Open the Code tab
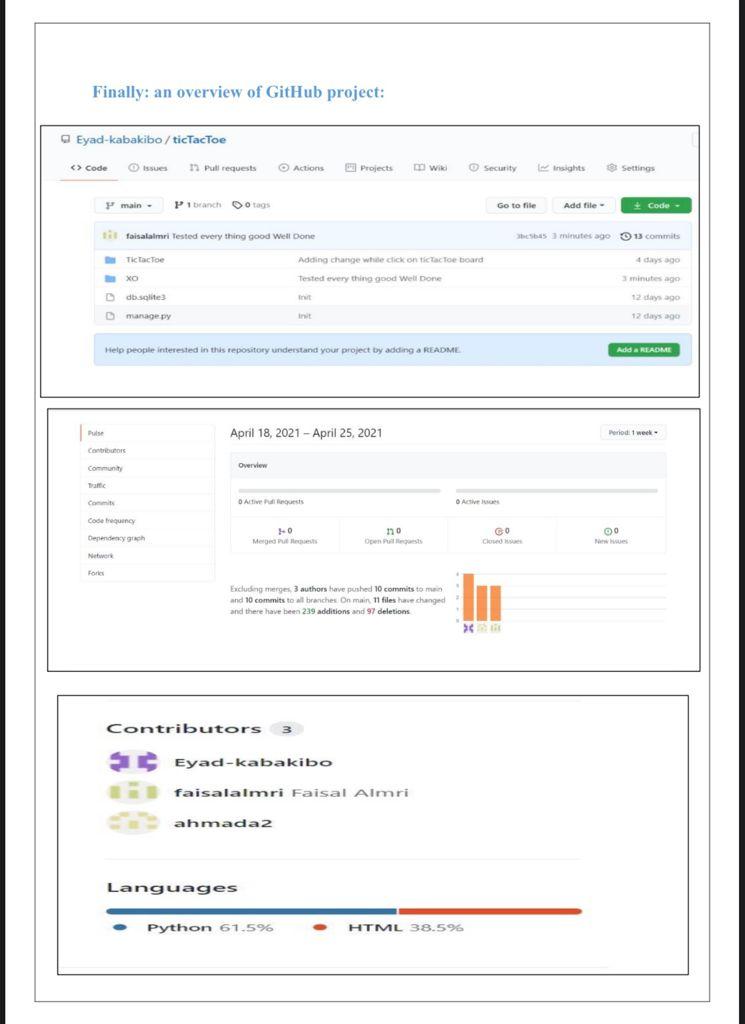Viewport: 745px width, 1024px height. 89,168
